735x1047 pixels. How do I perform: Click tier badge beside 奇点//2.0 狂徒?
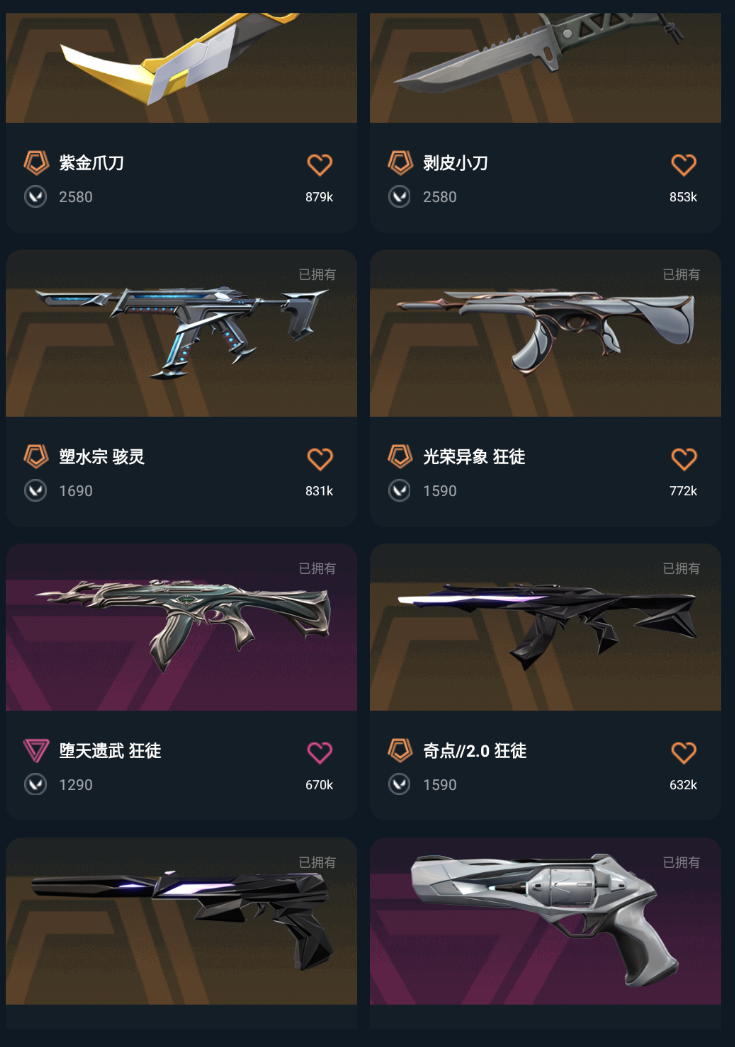pos(400,751)
